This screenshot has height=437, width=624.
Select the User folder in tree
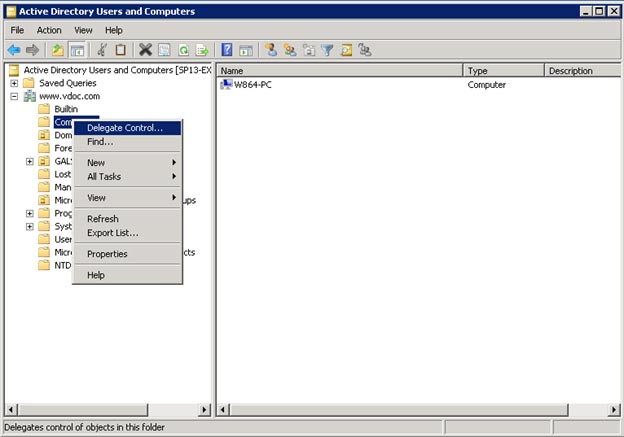pyautogui.click(x=63, y=239)
